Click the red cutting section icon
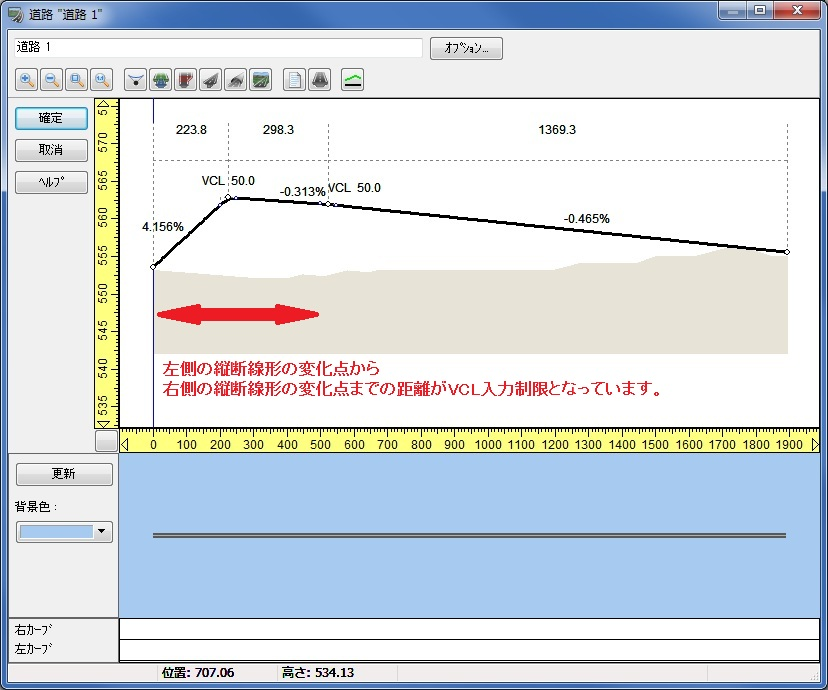 [185, 80]
